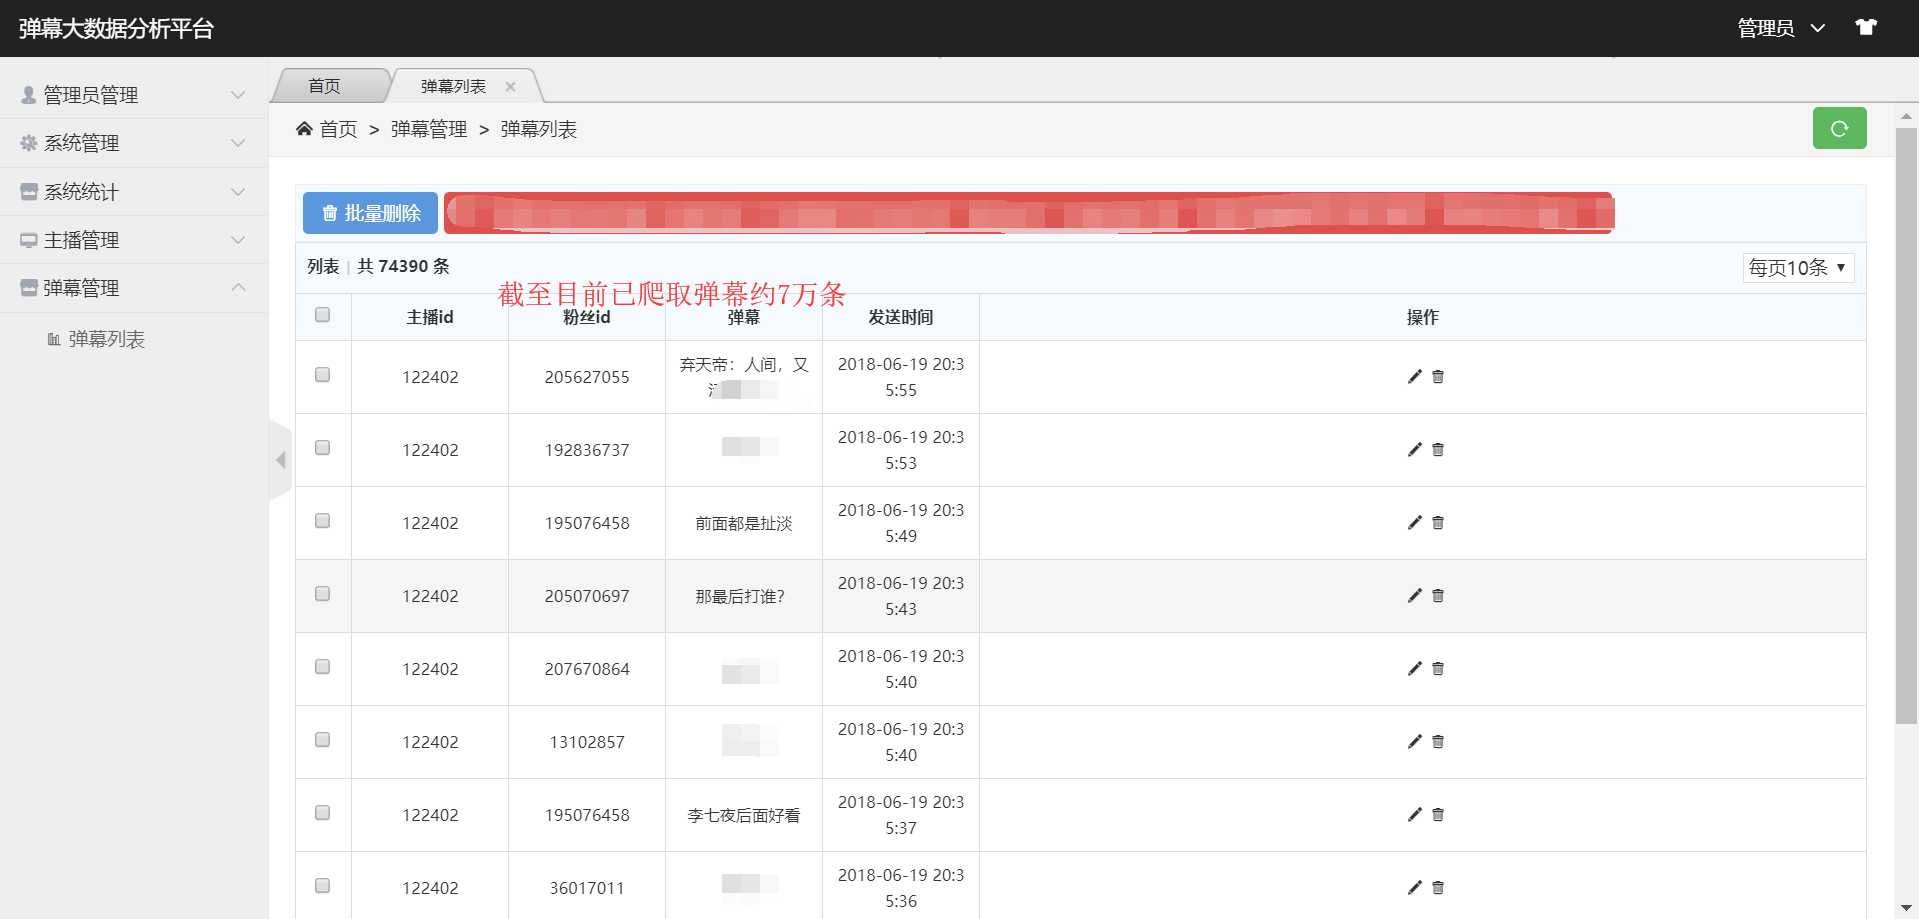Click the vertical scrollbar thumb
Viewport: 1919px width, 919px height.
point(1906,425)
